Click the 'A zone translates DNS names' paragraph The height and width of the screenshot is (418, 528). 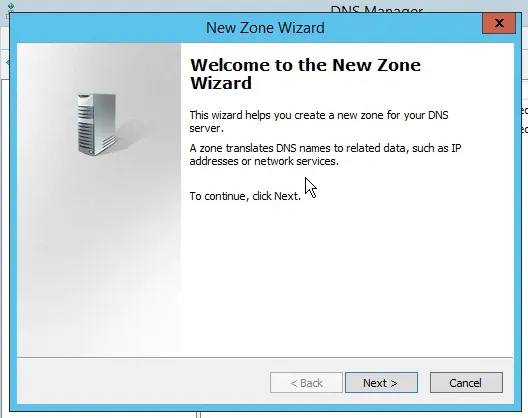click(325, 155)
